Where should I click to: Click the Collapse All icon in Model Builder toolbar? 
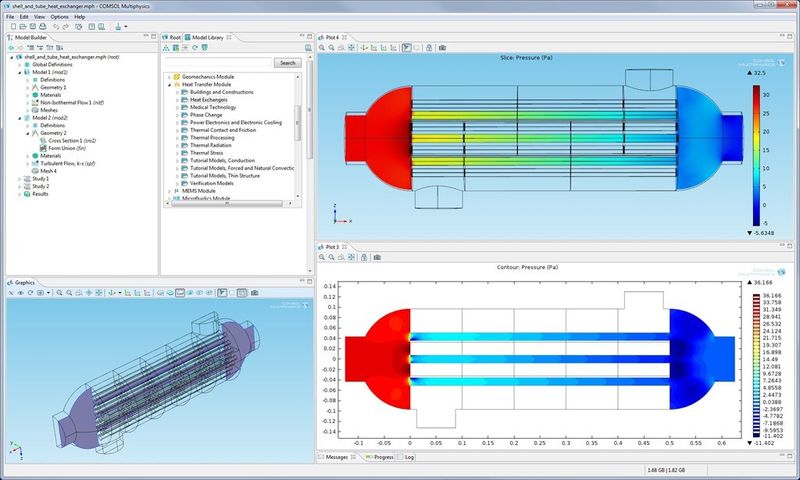[49, 47]
